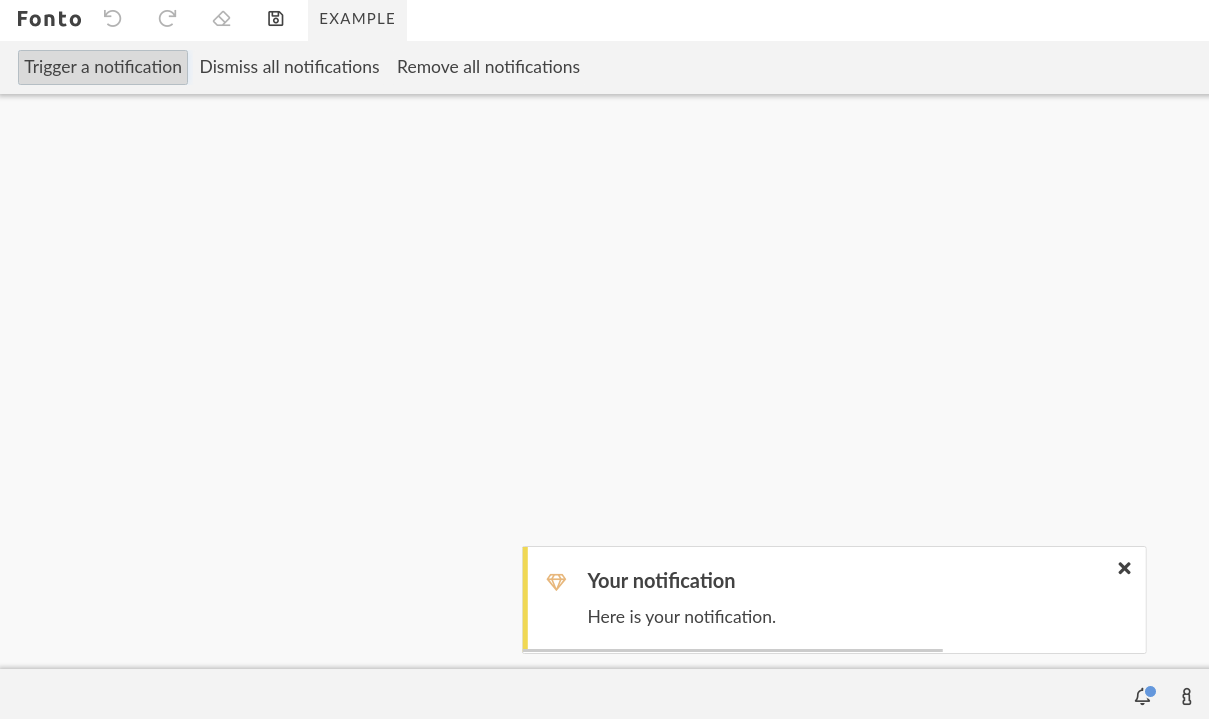Close the Your notification popup
The image size is (1209, 719).
pyautogui.click(x=1124, y=568)
